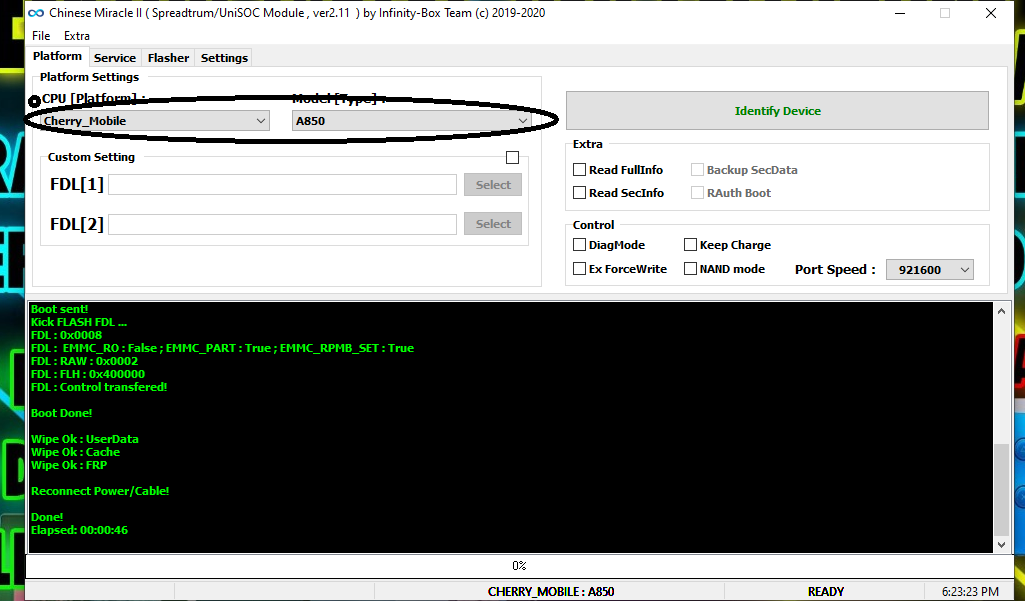
Task: Click 'FDL : Control transfered!' log line
Action: [99, 387]
